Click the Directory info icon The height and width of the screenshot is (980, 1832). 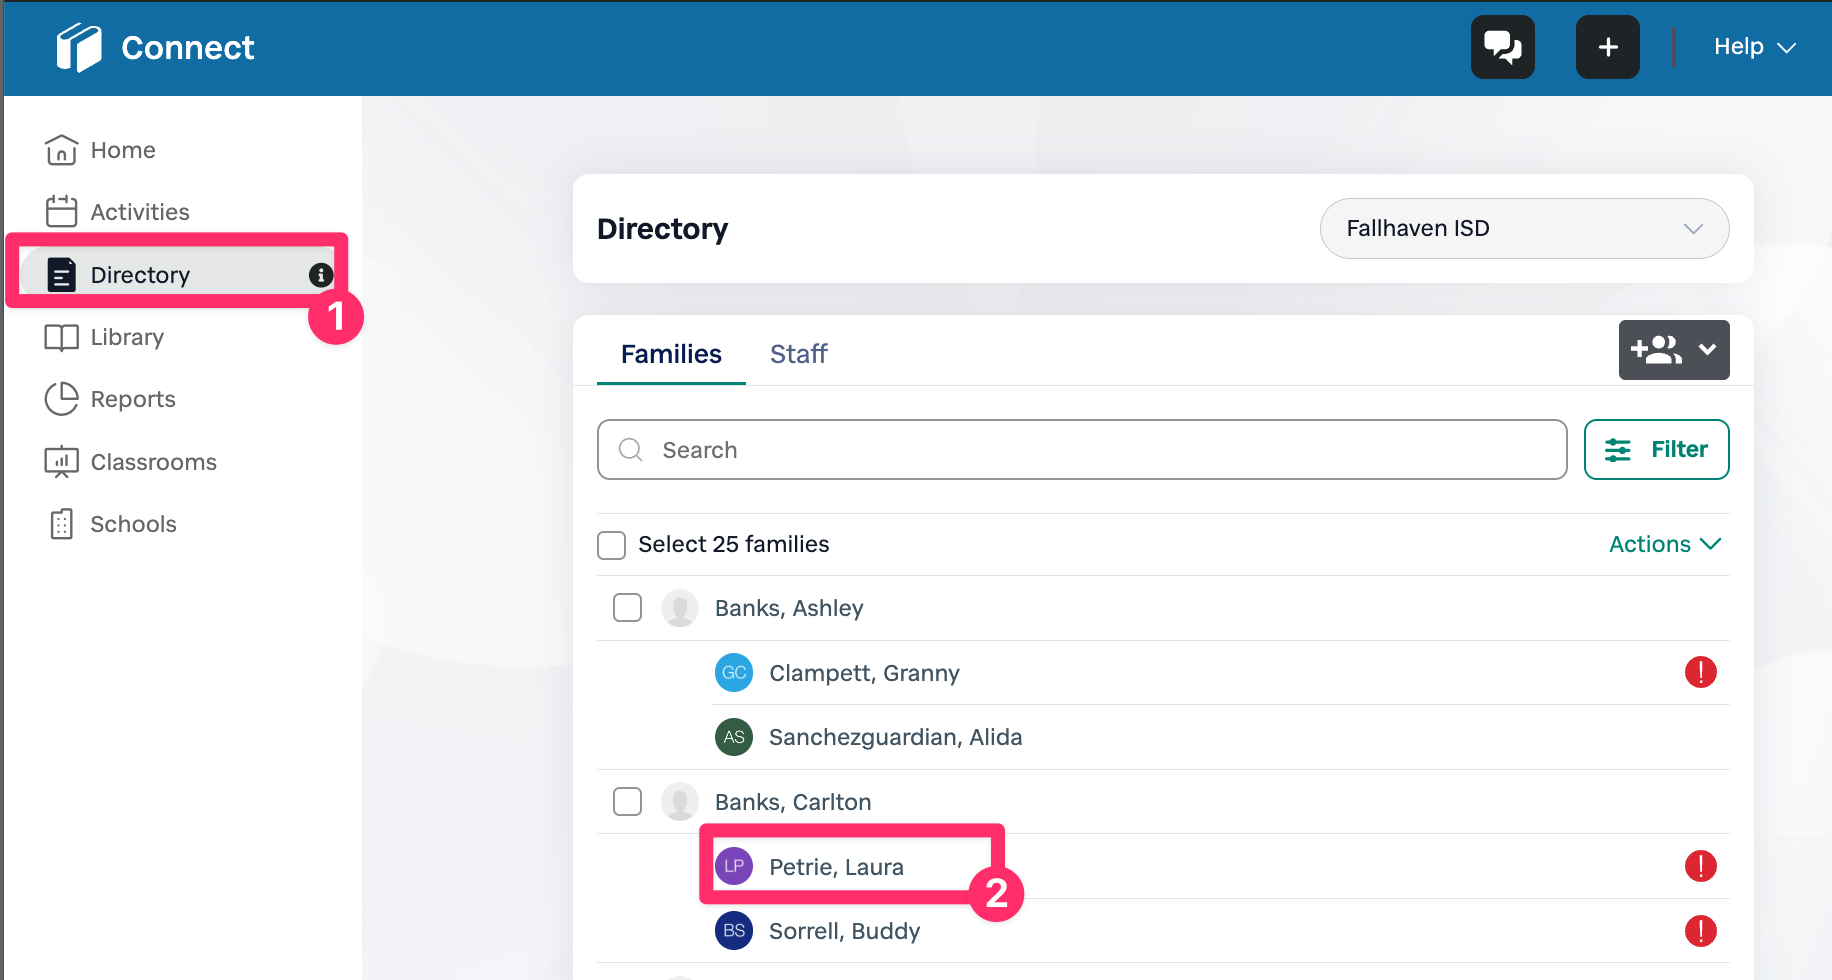320,275
